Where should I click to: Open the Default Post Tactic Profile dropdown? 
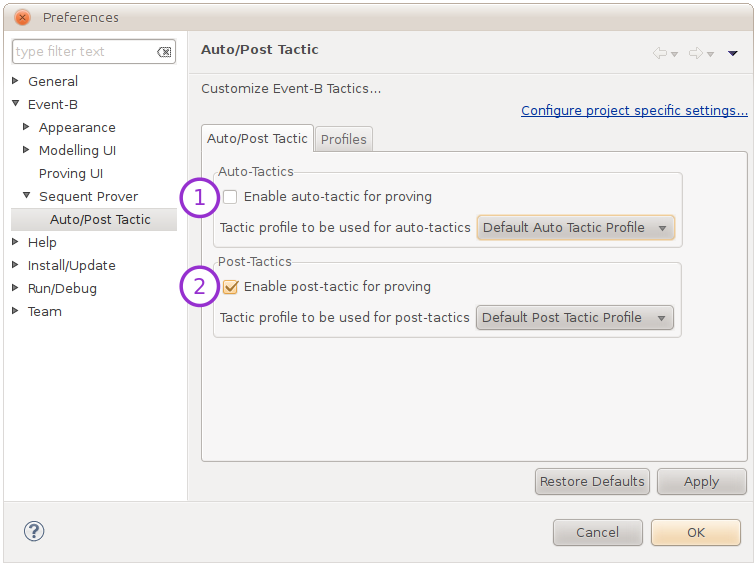pyautogui.click(x=574, y=318)
